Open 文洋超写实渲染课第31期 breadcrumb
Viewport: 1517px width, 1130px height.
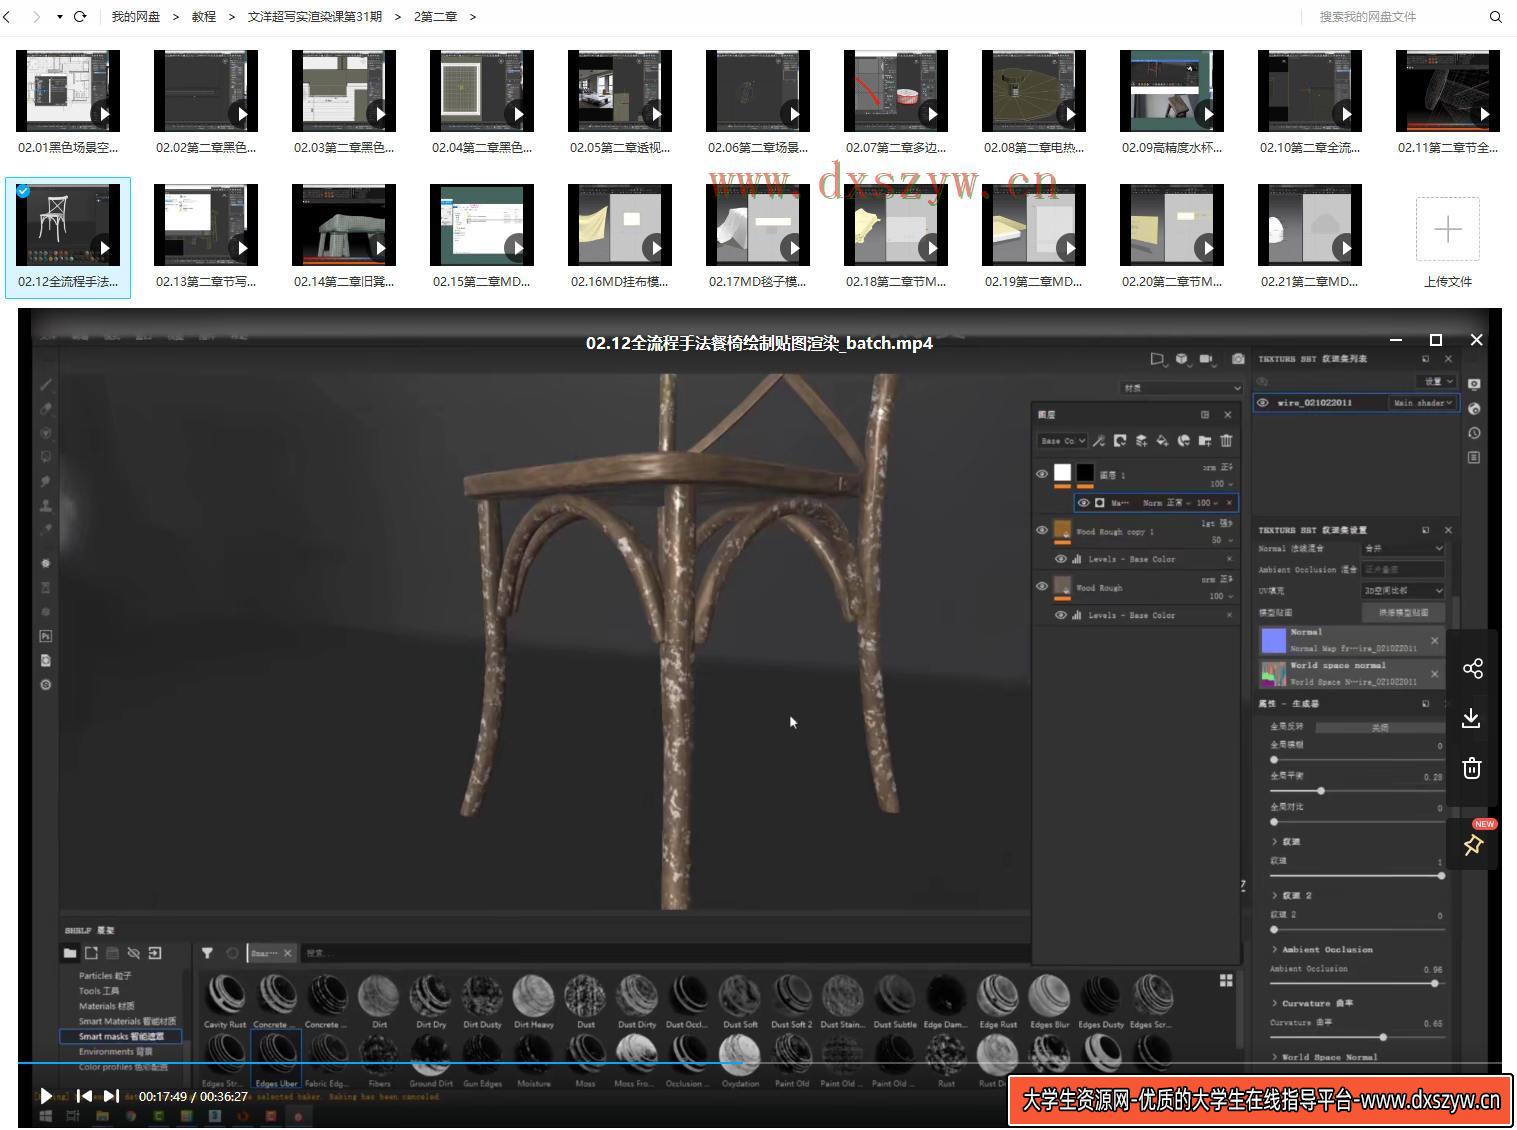(315, 17)
